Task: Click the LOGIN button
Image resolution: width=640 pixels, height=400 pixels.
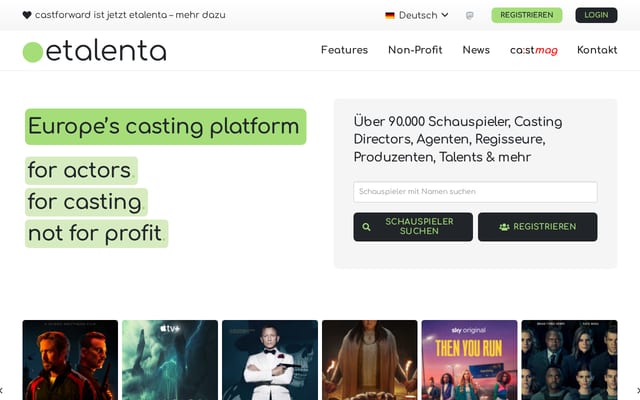Action: 596,15
